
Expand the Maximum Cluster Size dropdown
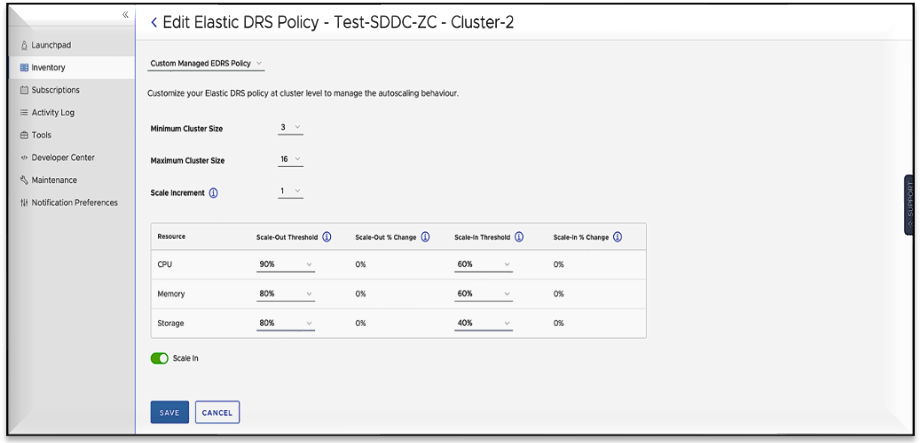click(x=291, y=160)
